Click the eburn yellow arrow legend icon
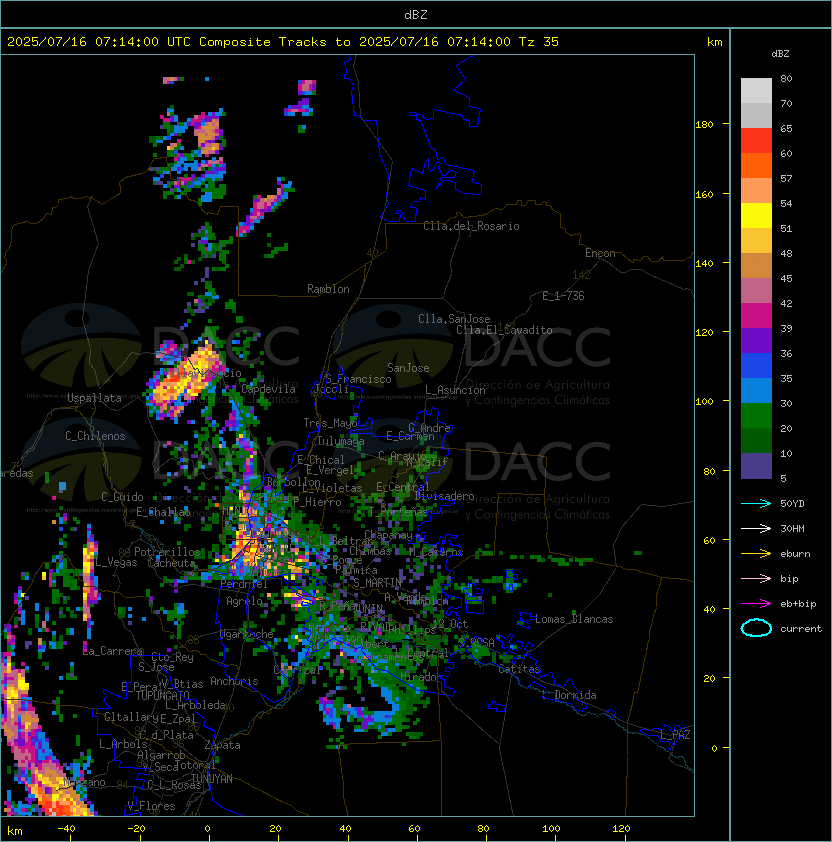832x842 pixels. (x=756, y=554)
